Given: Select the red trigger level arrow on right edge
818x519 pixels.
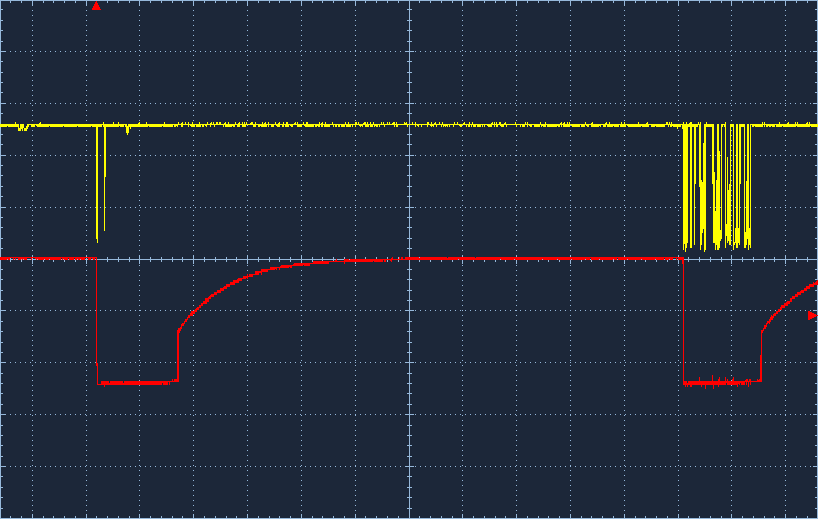Looking at the screenshot, I should 812,316.
